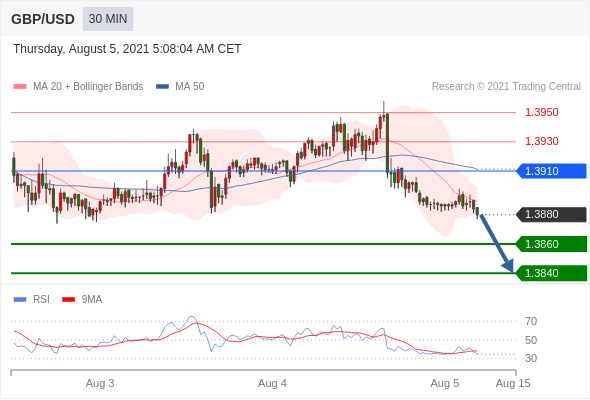The height and width of the screenshot is (400, 590).
Task: Click the 30 MIN timeframe button
Action: (x=108, y=19)
